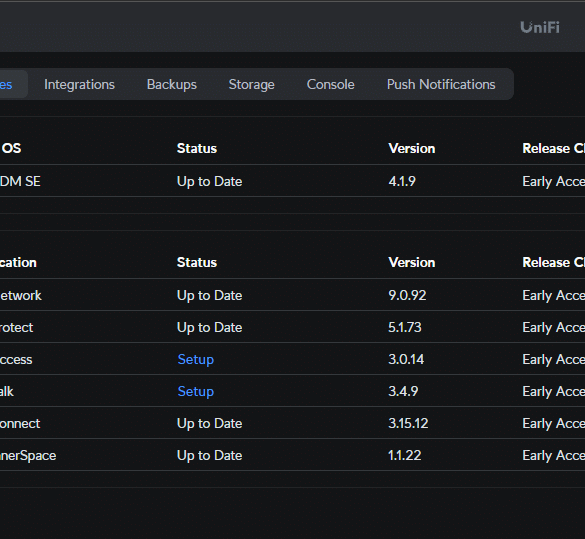The image size is (585, 539).
Task: Click Up to Date status in 4.1.9 row
Action: [x=210, y=182]
